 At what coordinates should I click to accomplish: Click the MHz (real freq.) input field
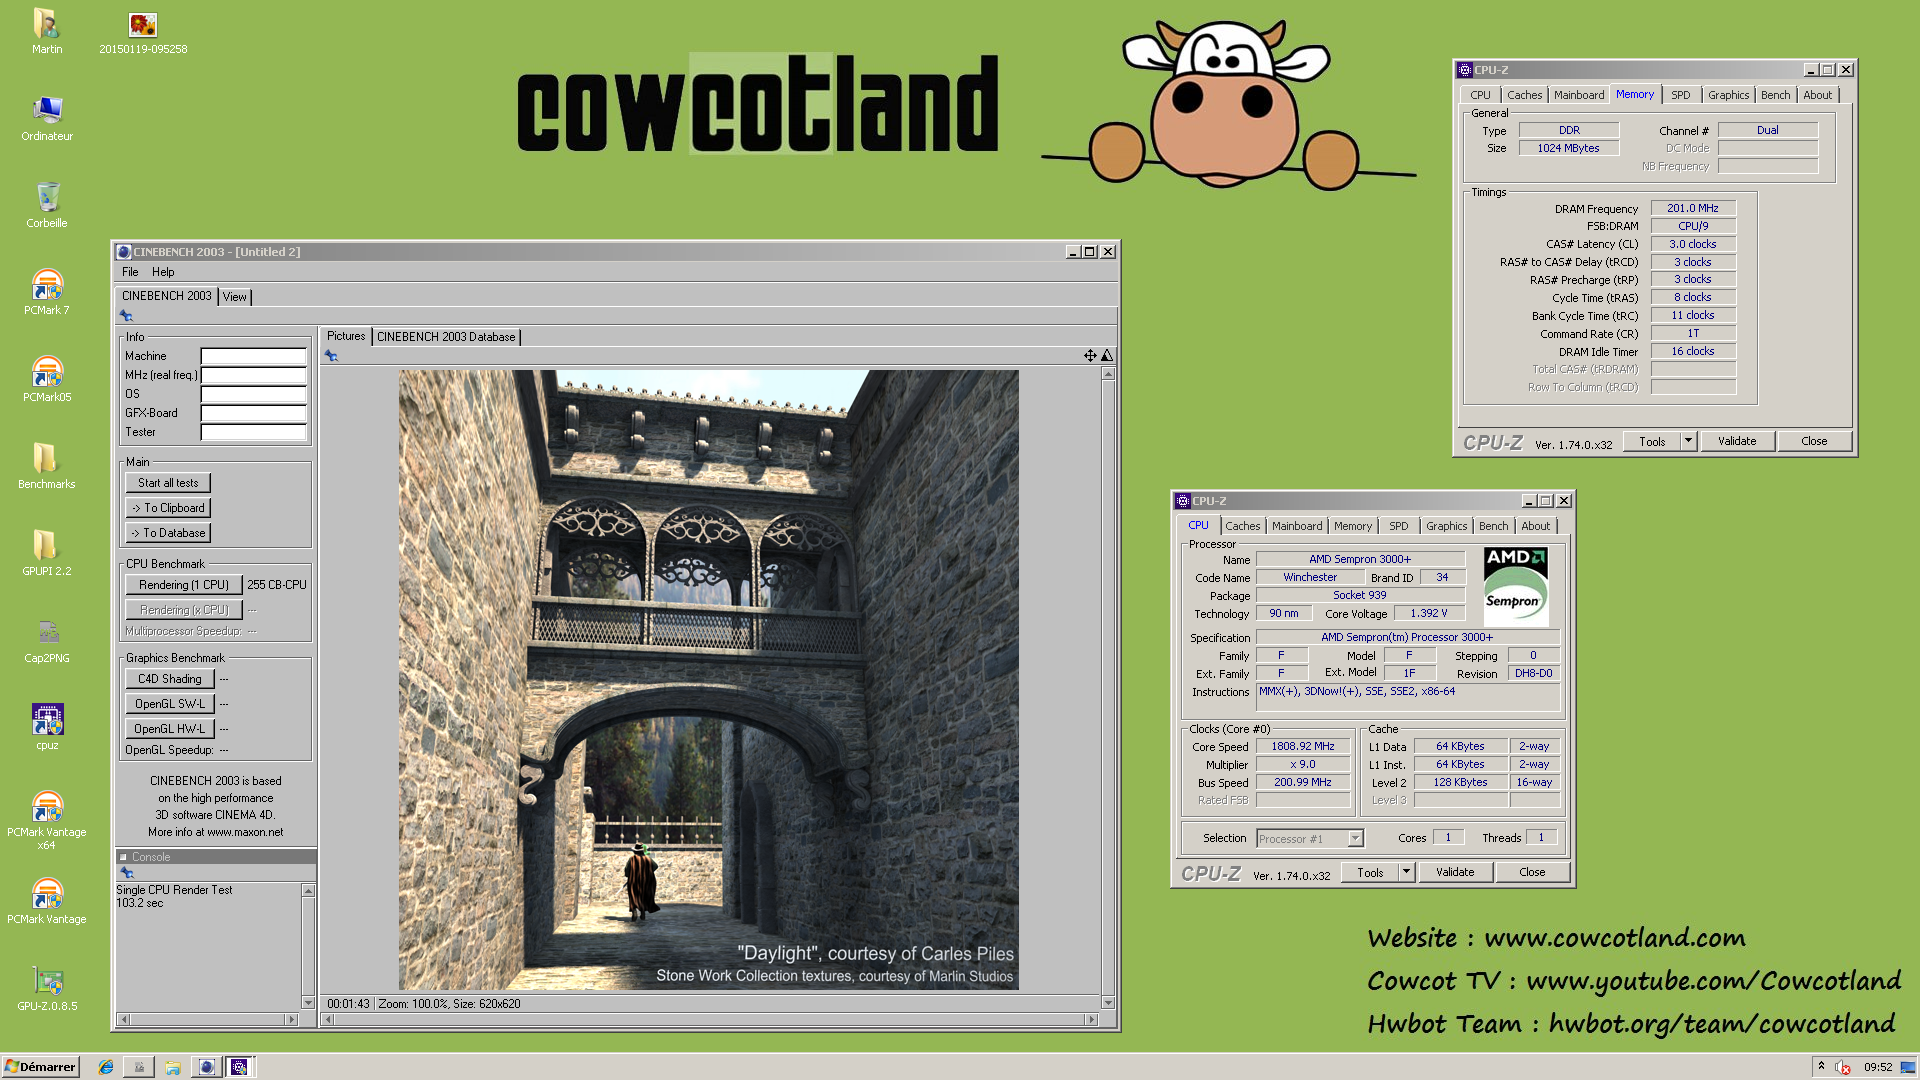[253, 375]
